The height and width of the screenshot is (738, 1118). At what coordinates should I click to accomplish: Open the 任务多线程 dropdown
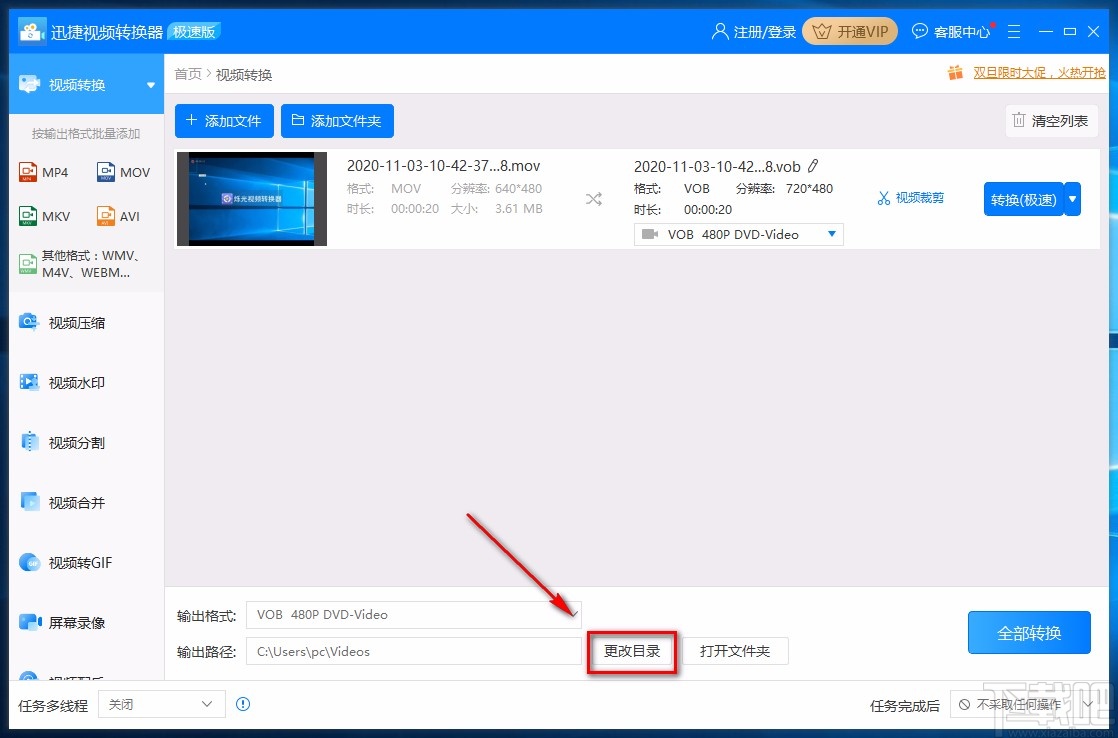tap(162, 704)
